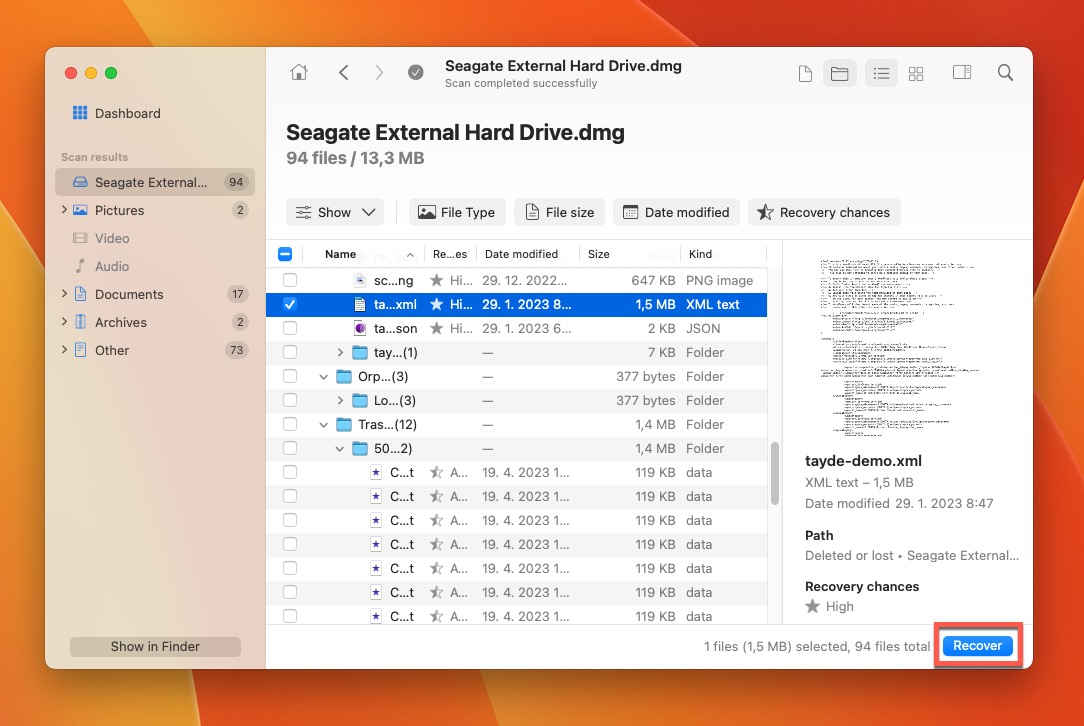The width and height of the screenshot is (1084, 726).
Task: Navigate forward with the right arrow
Action: point(379,73)
